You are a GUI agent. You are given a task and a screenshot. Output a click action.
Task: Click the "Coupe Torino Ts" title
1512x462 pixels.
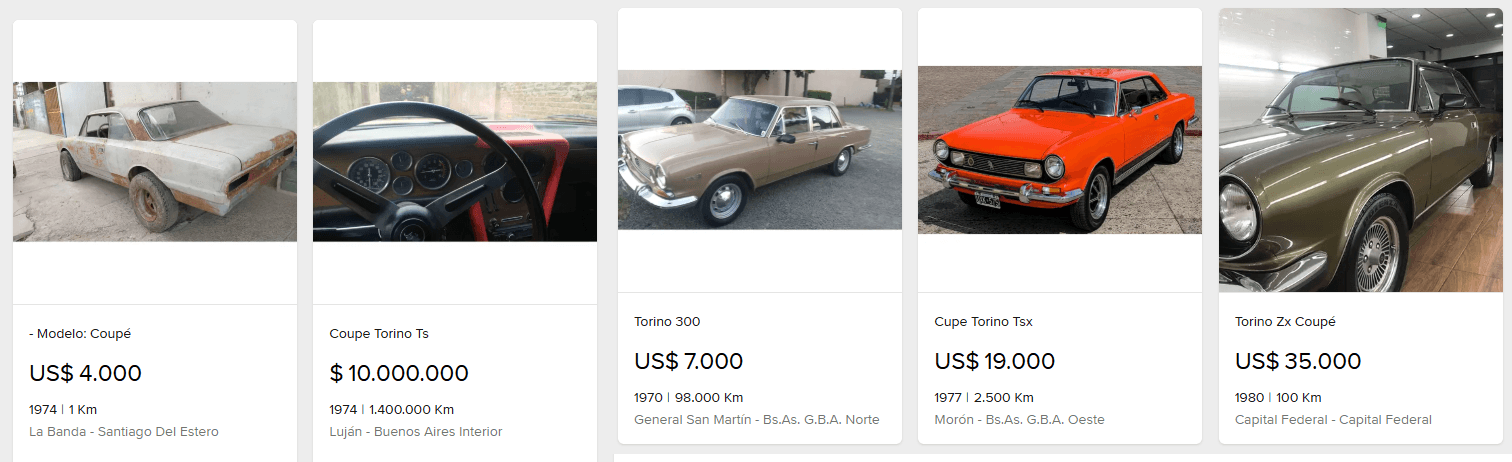tap(379, 333)
